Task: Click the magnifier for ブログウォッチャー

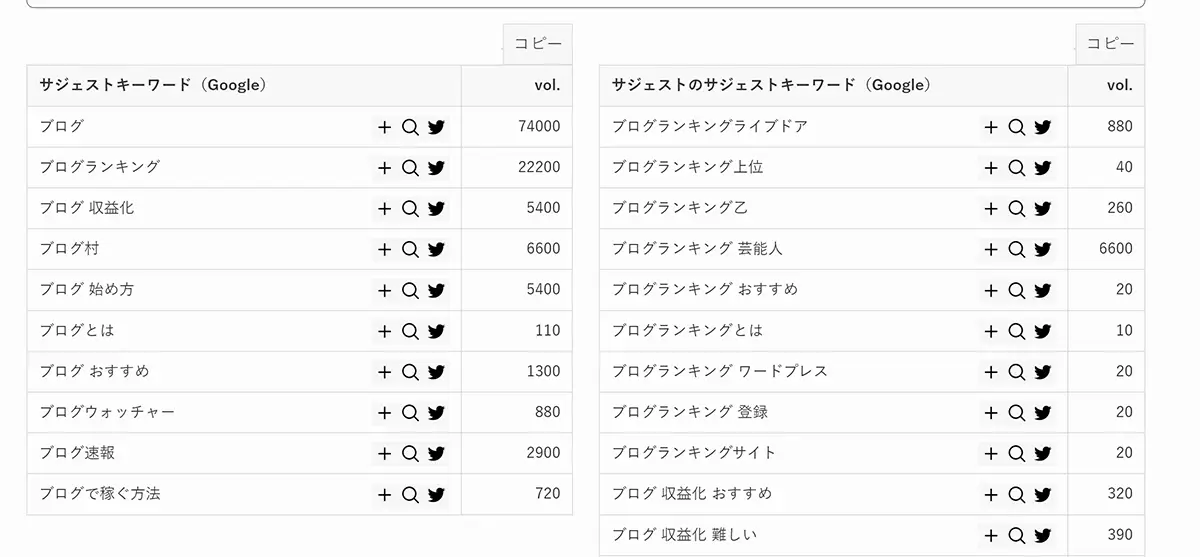Action: pyautogui.click(x=410, y=413)
